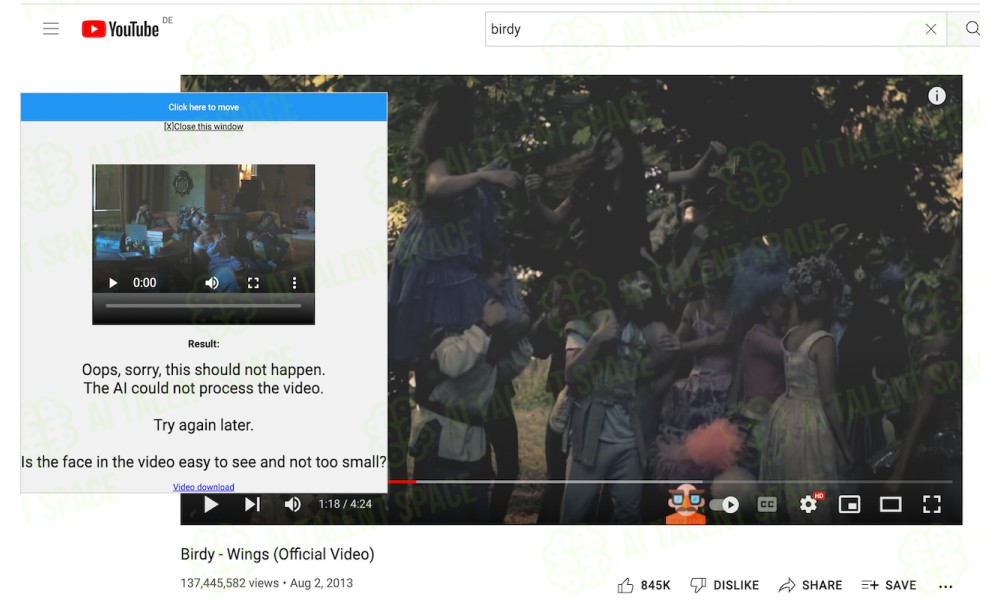The width and height of the screenshot is (1000, 600).
Task: Play the small preview video in popup
Action: (x=113, y=282)
